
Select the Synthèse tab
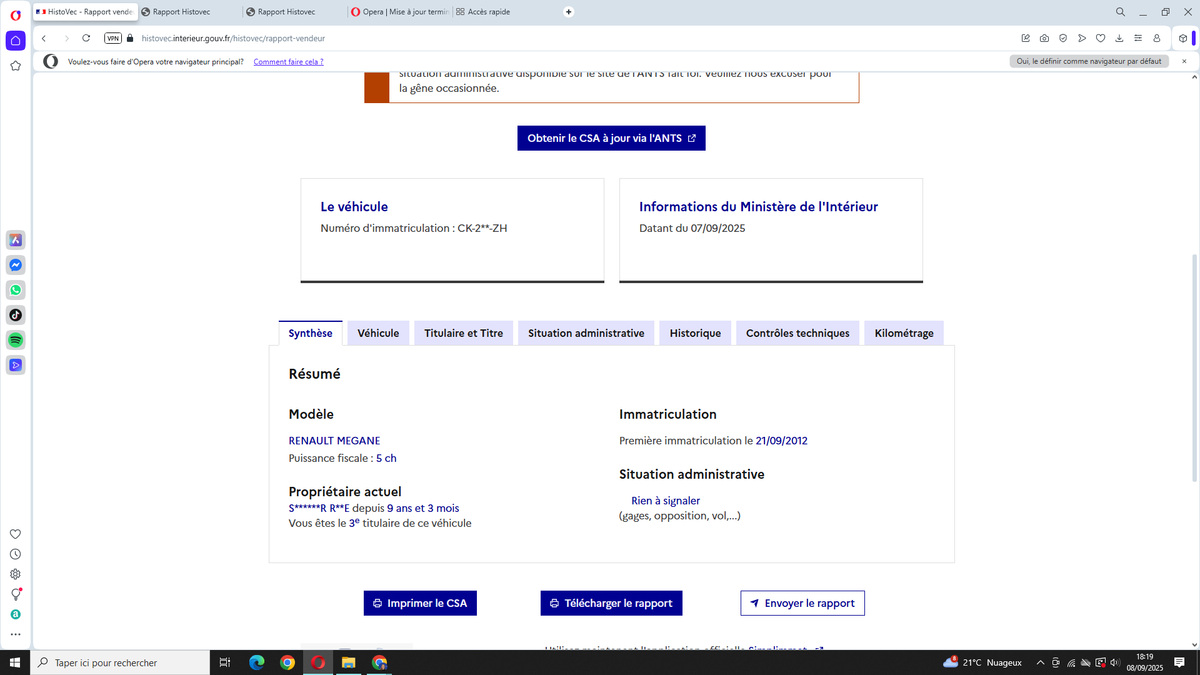pos(310,333)
